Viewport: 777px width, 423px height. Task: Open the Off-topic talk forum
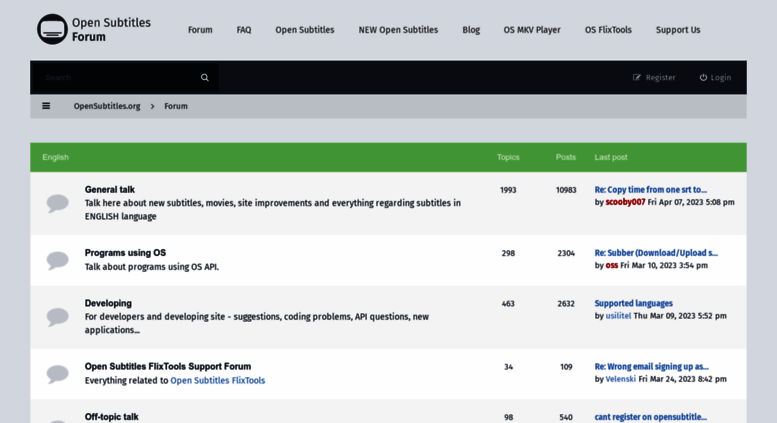pyautogui.click(x=111, y=417)
